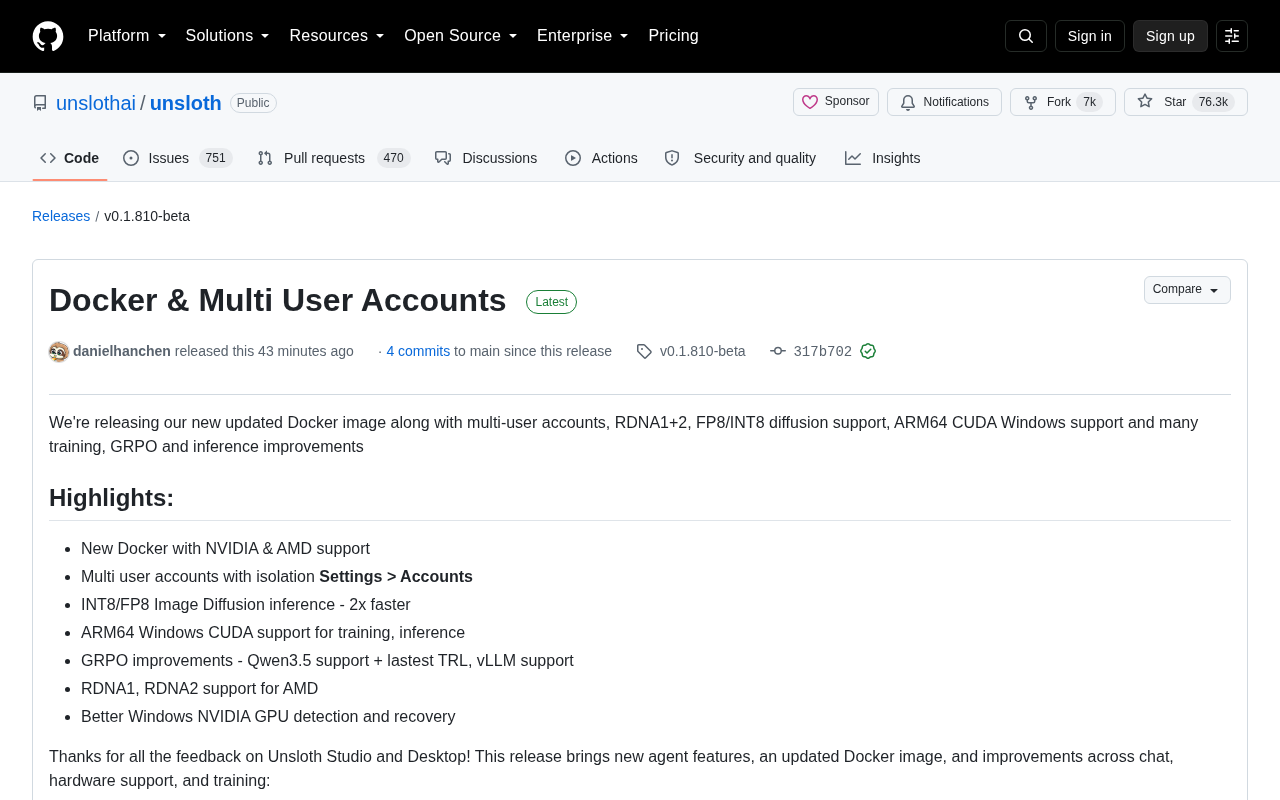Click the Sponsor button label
Screen dimensions: 1280x800
(x=847, y=101)
